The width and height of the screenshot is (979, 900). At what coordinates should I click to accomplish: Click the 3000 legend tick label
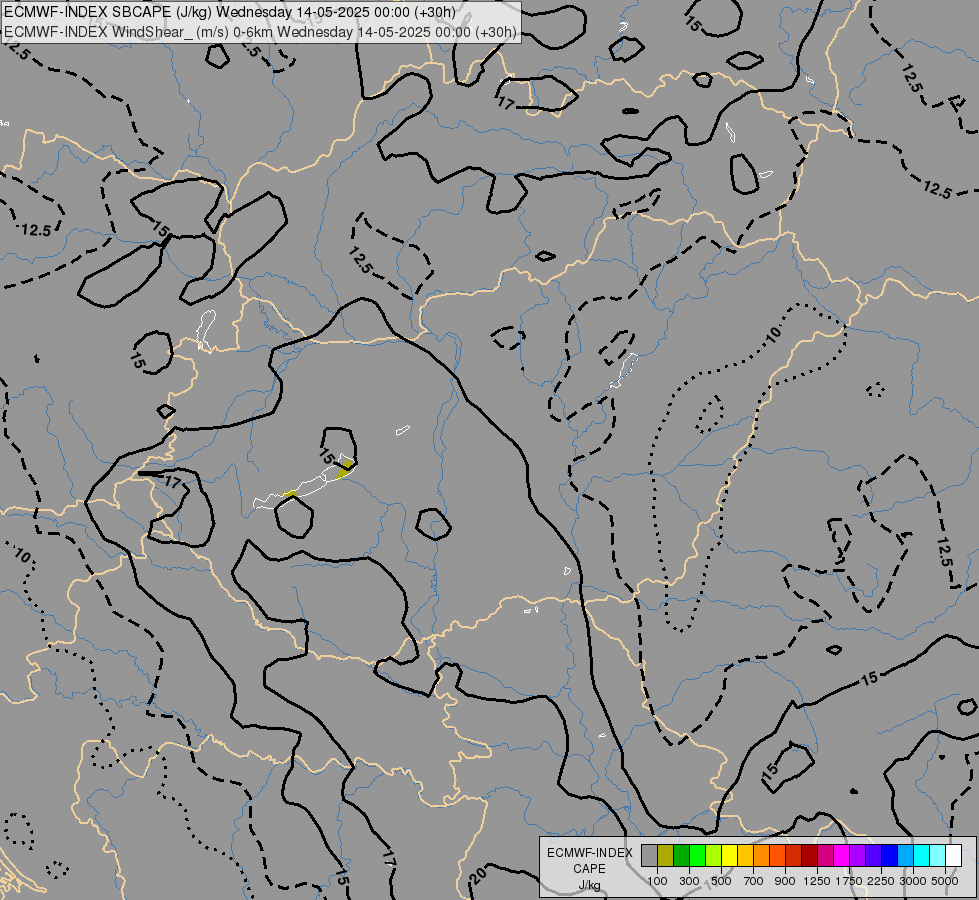pyautogui.click(x=913, y=881)
